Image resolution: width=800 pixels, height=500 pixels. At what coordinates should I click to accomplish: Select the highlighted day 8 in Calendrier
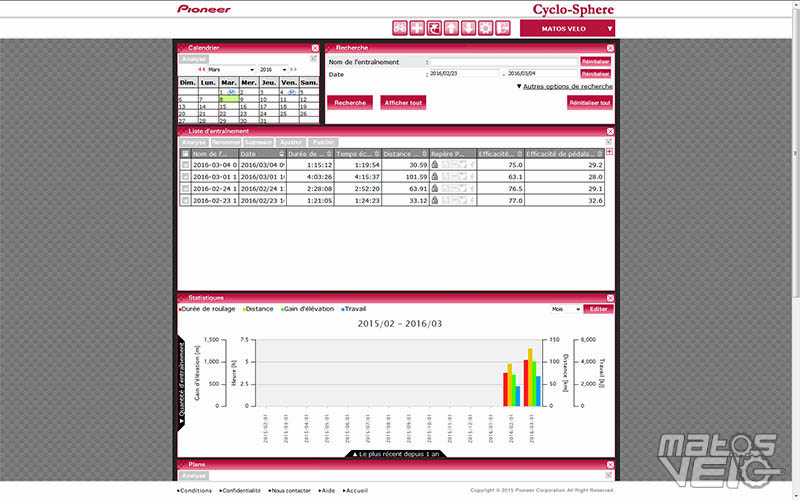pyautogui.click(x=229, y=99)
